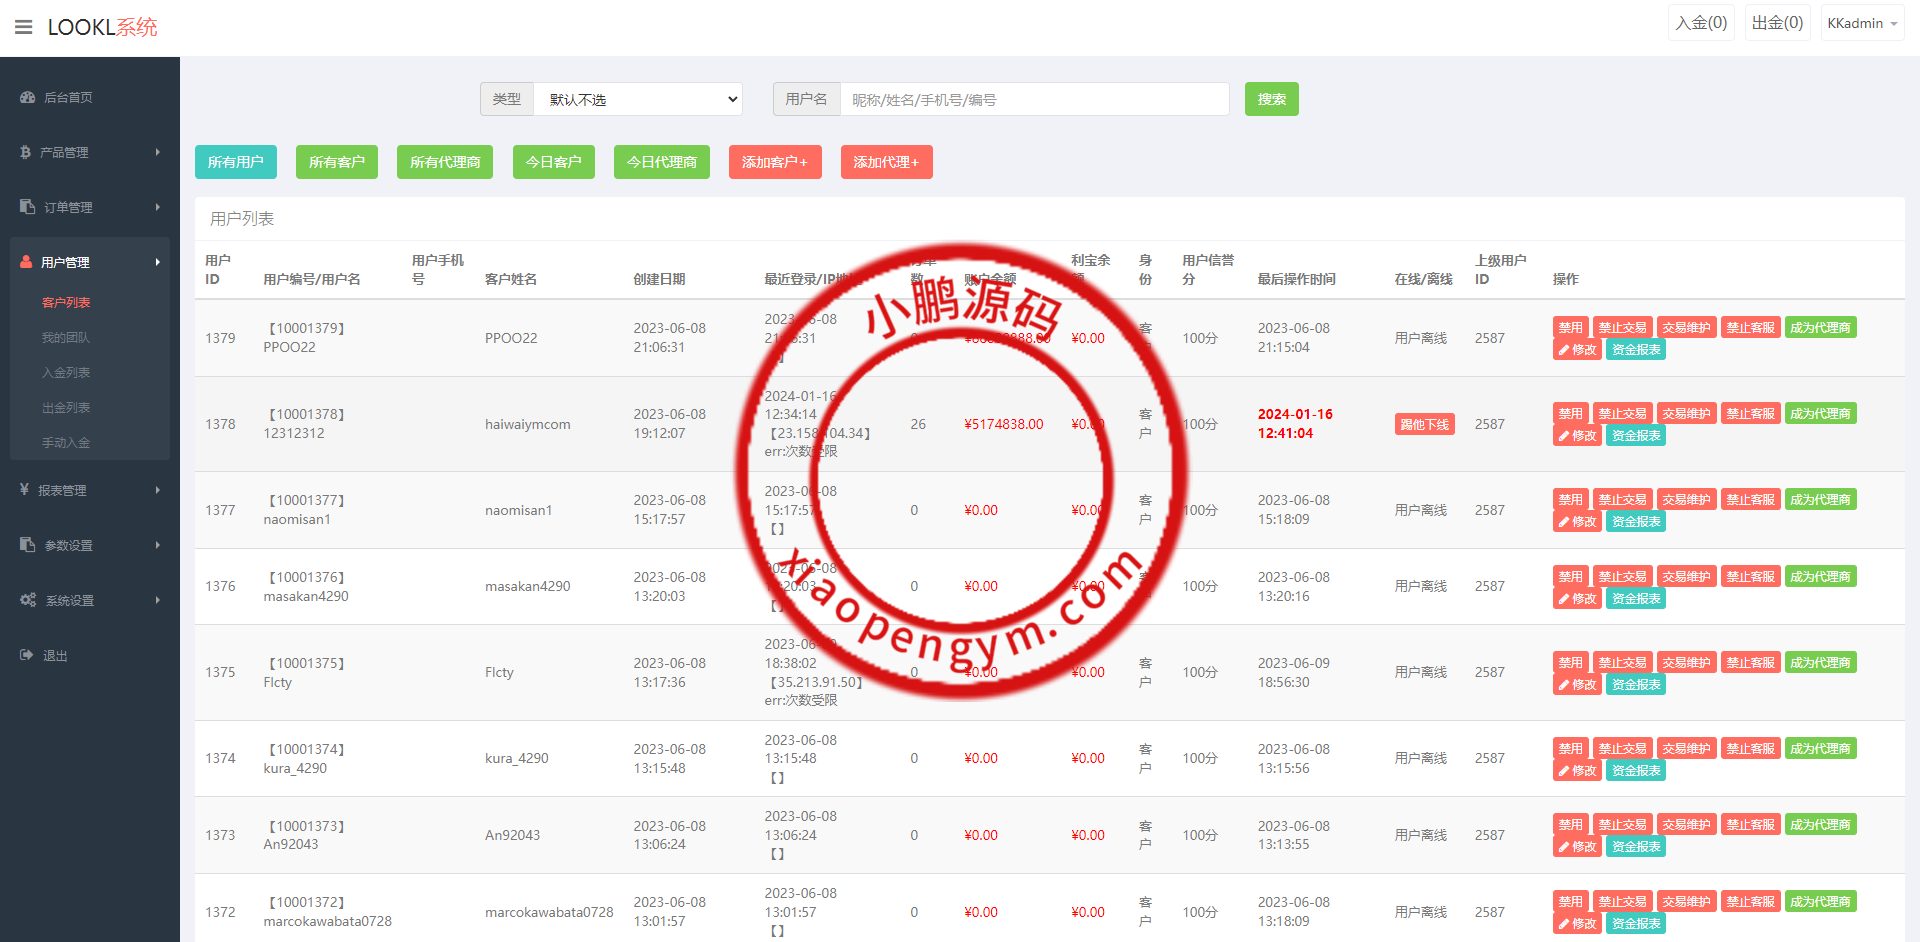Click the gears icon for 系统设置

28,600
